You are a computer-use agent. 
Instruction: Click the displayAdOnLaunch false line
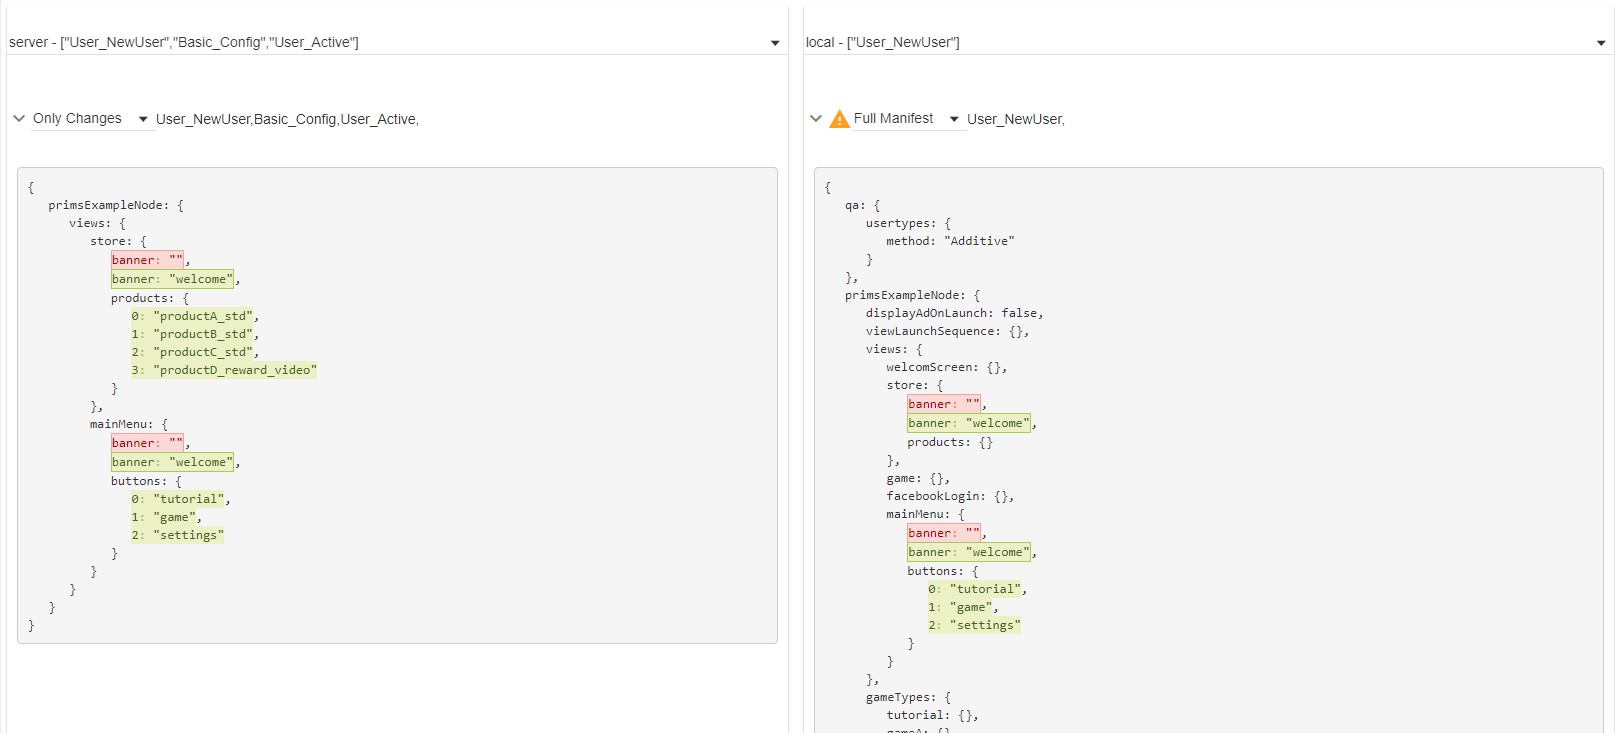click(x=953, y=313)
